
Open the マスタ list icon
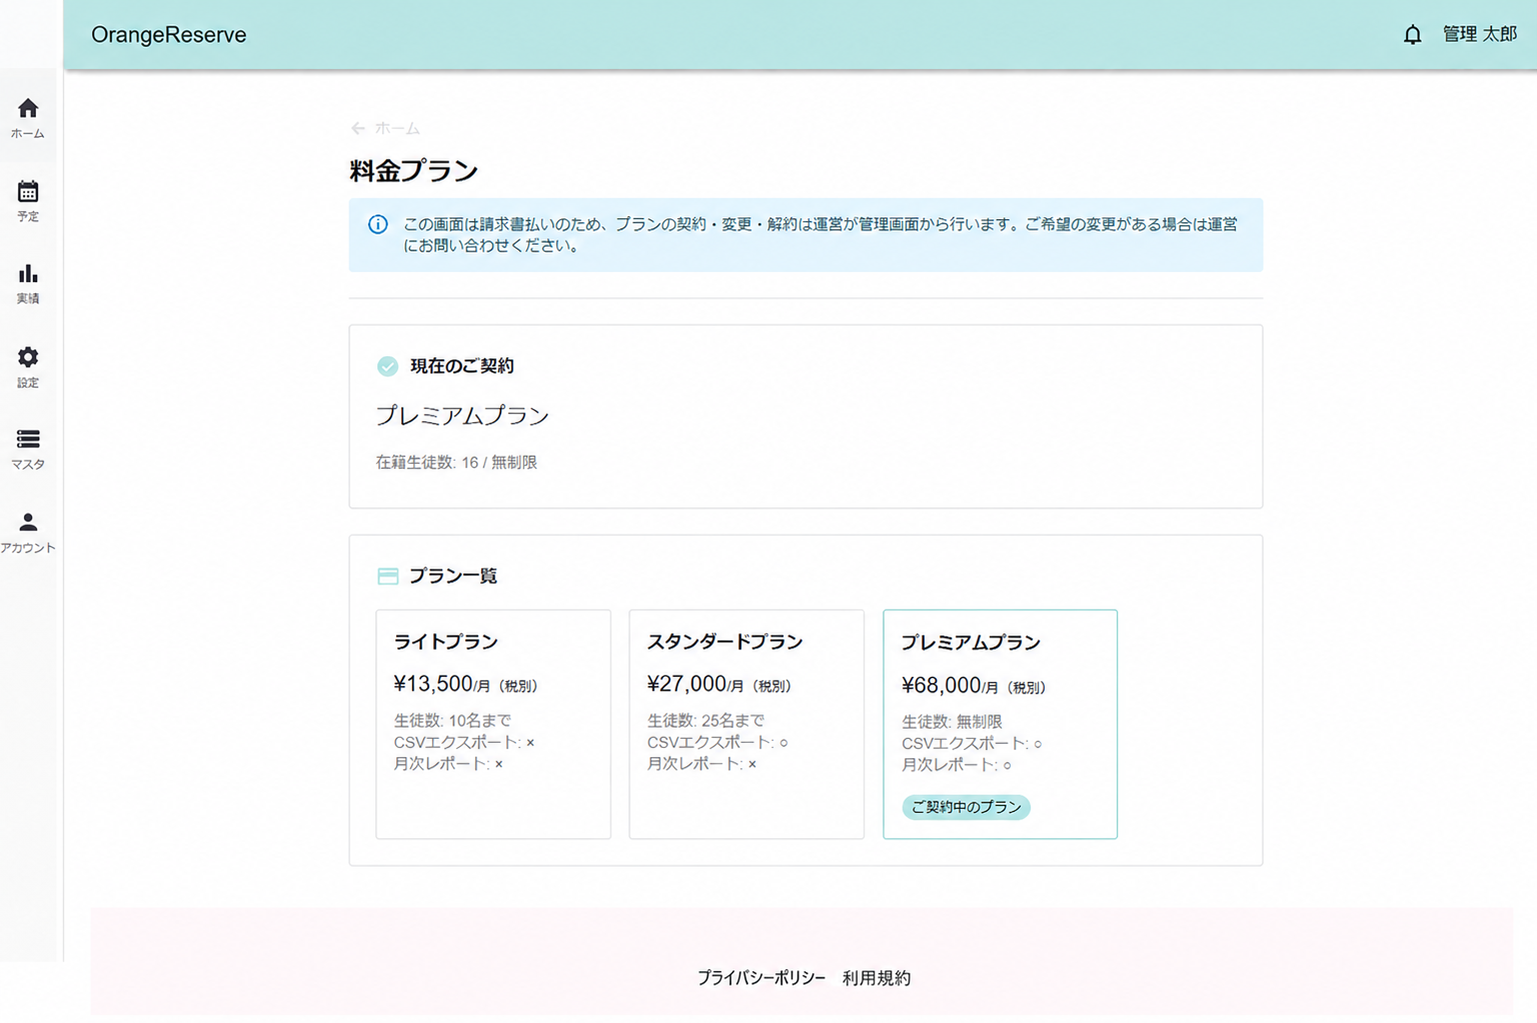click(x=28, y=439)
